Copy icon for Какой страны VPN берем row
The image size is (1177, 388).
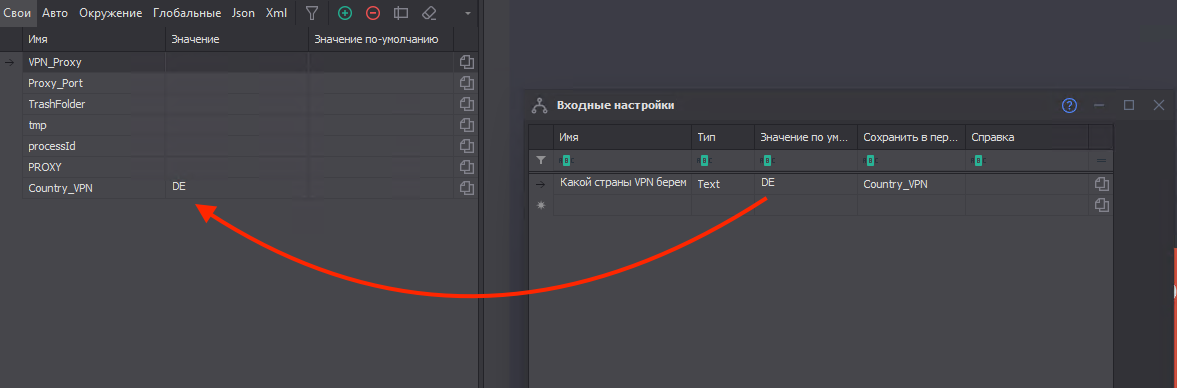pos(1101,184)
